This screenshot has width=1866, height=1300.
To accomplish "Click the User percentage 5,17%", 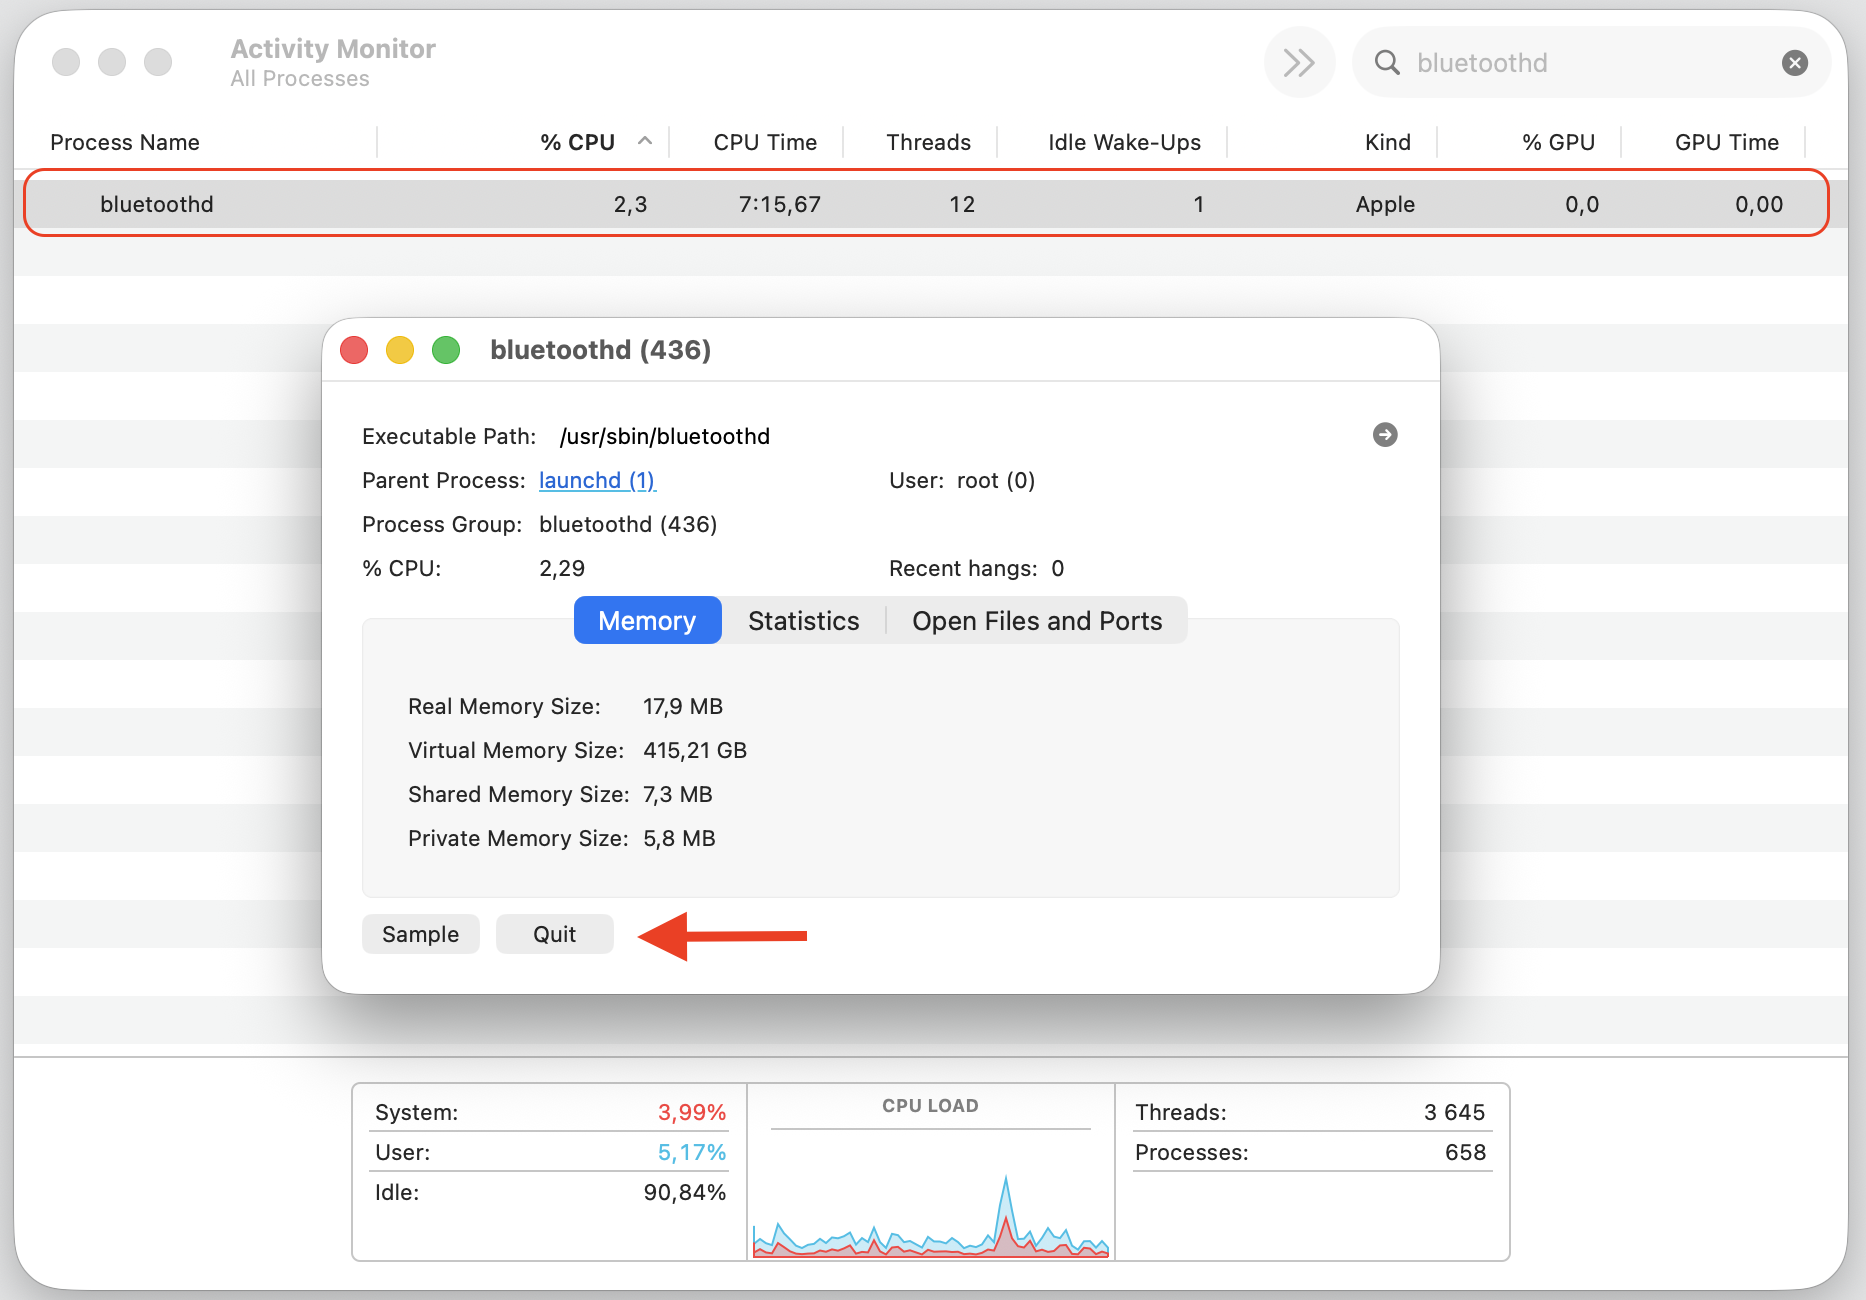I will click(x=692, y=1152).
